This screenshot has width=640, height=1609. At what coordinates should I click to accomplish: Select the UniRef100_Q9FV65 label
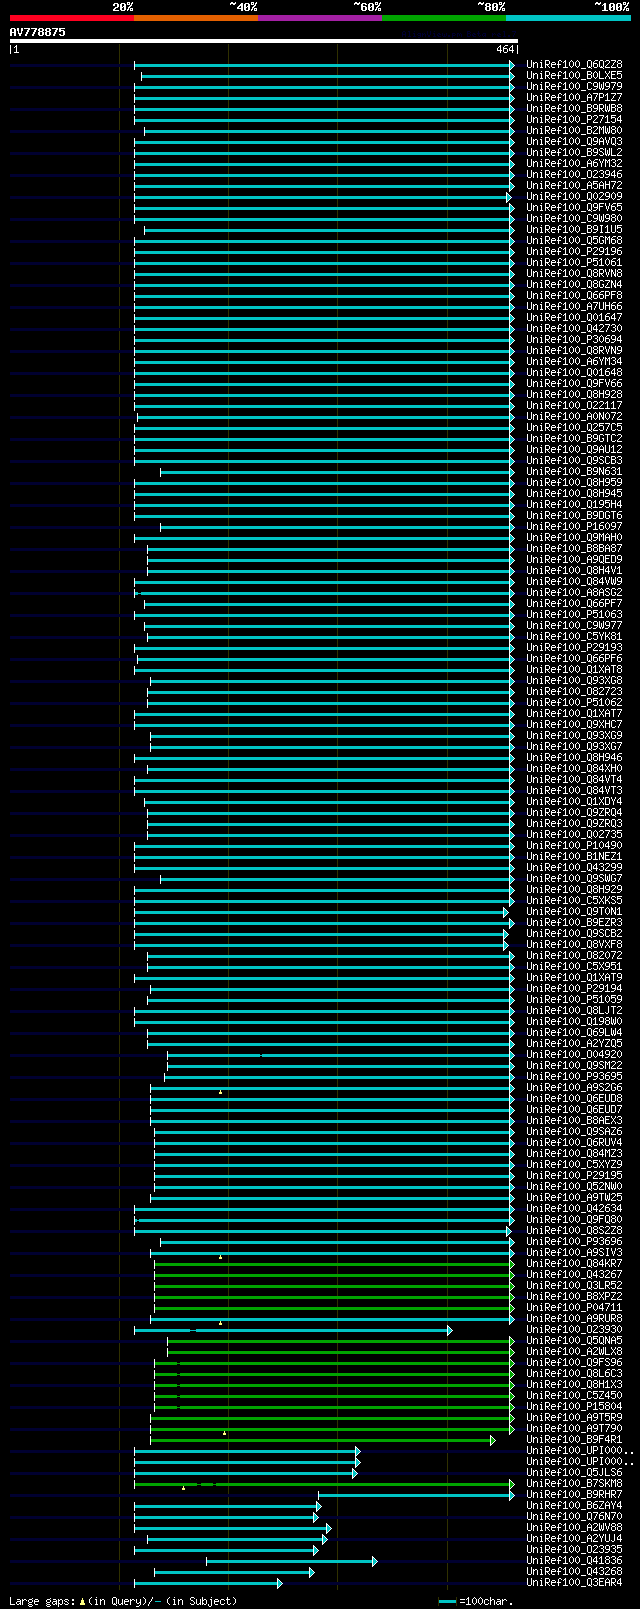pos(574,207)
